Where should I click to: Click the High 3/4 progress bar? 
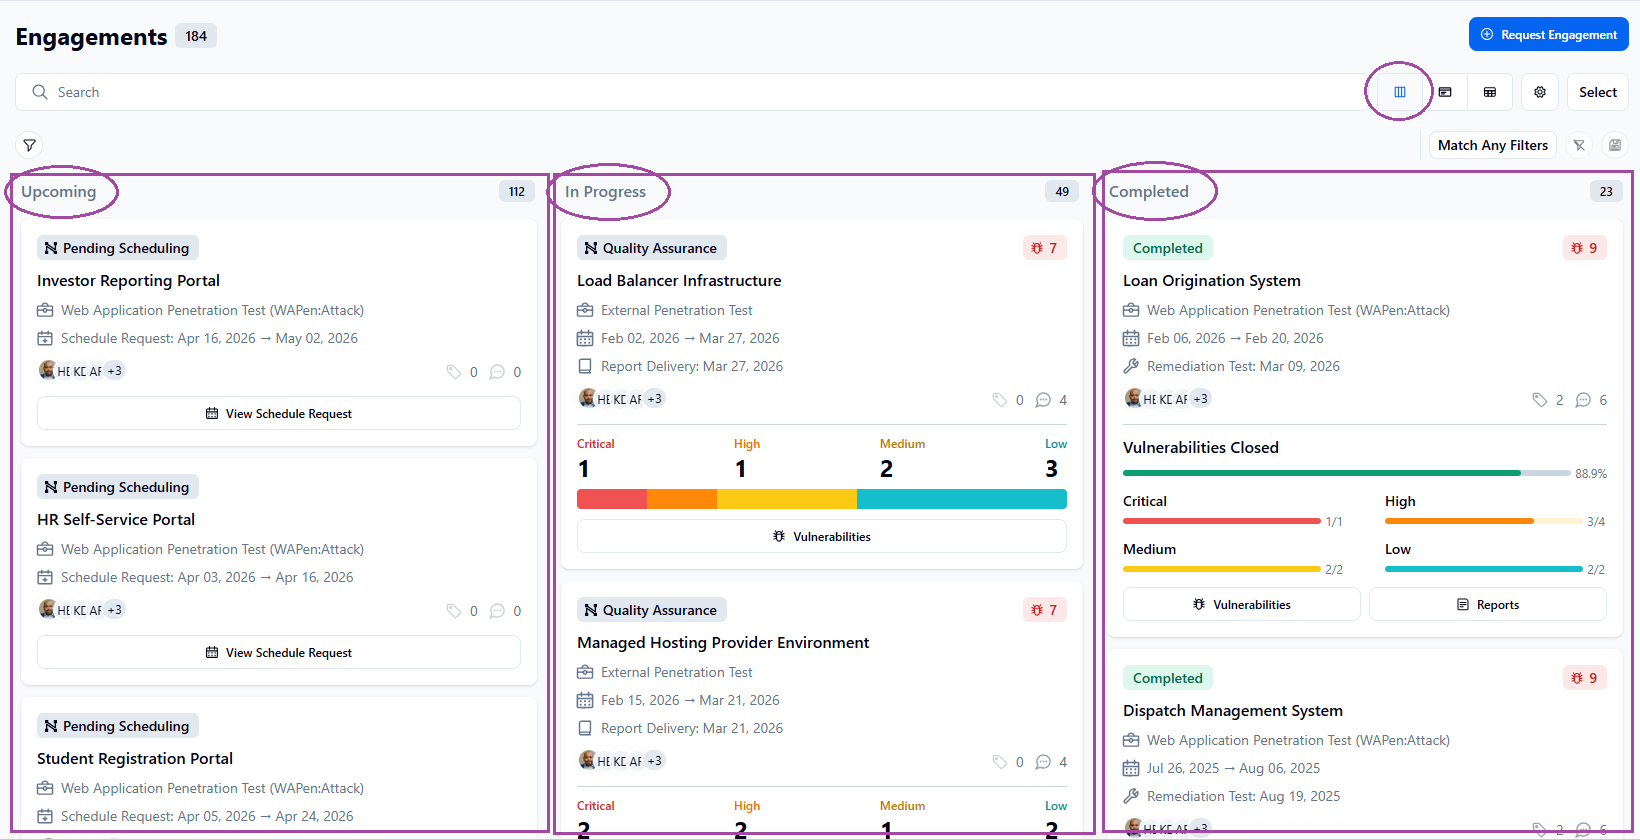point(1484,521)
